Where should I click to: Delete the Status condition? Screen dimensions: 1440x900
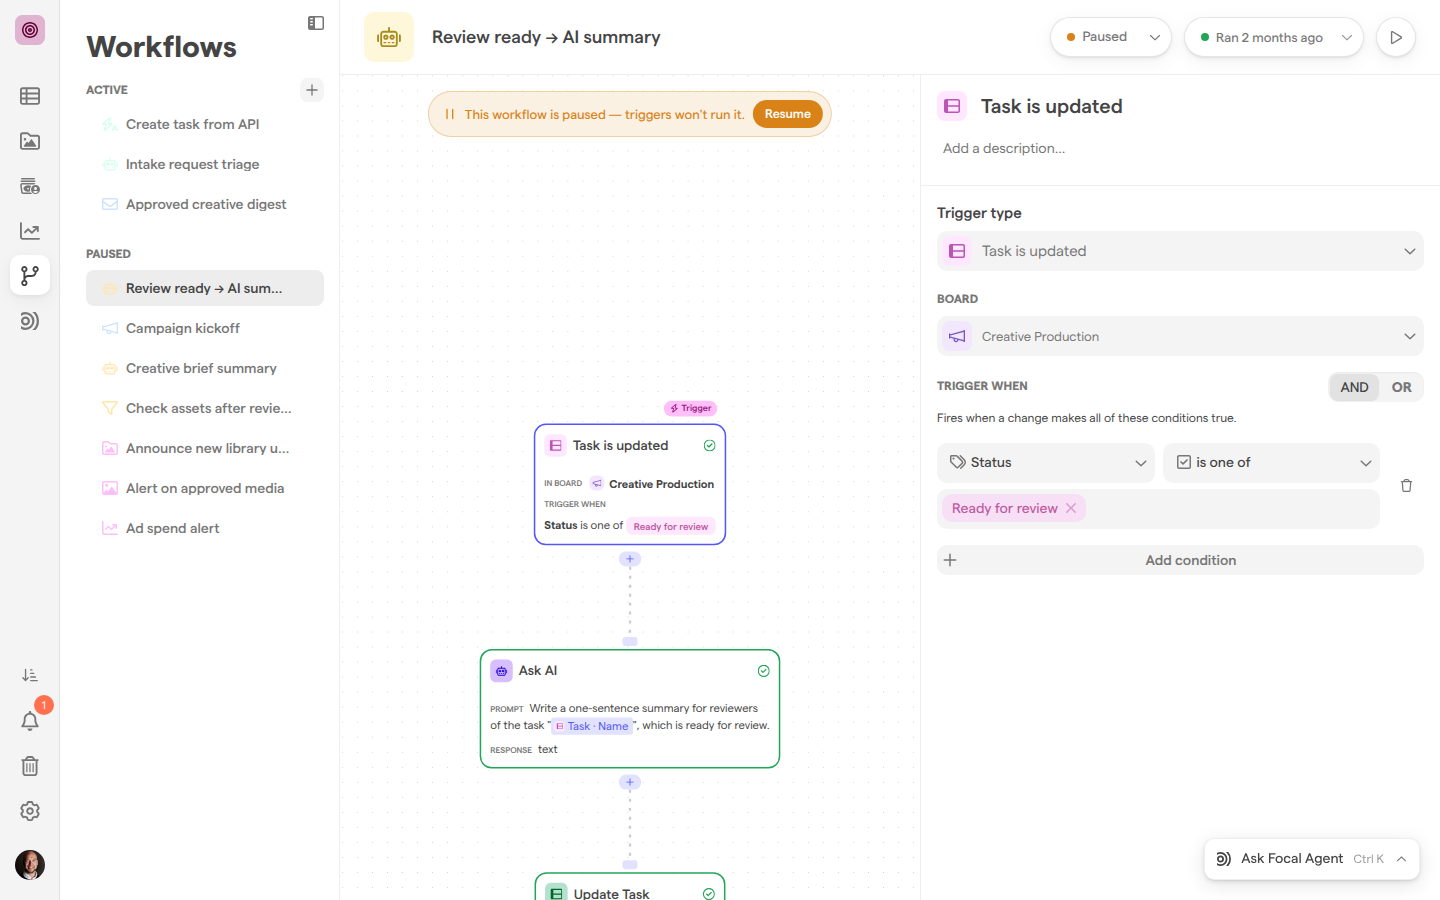[x=1406, y=486]
